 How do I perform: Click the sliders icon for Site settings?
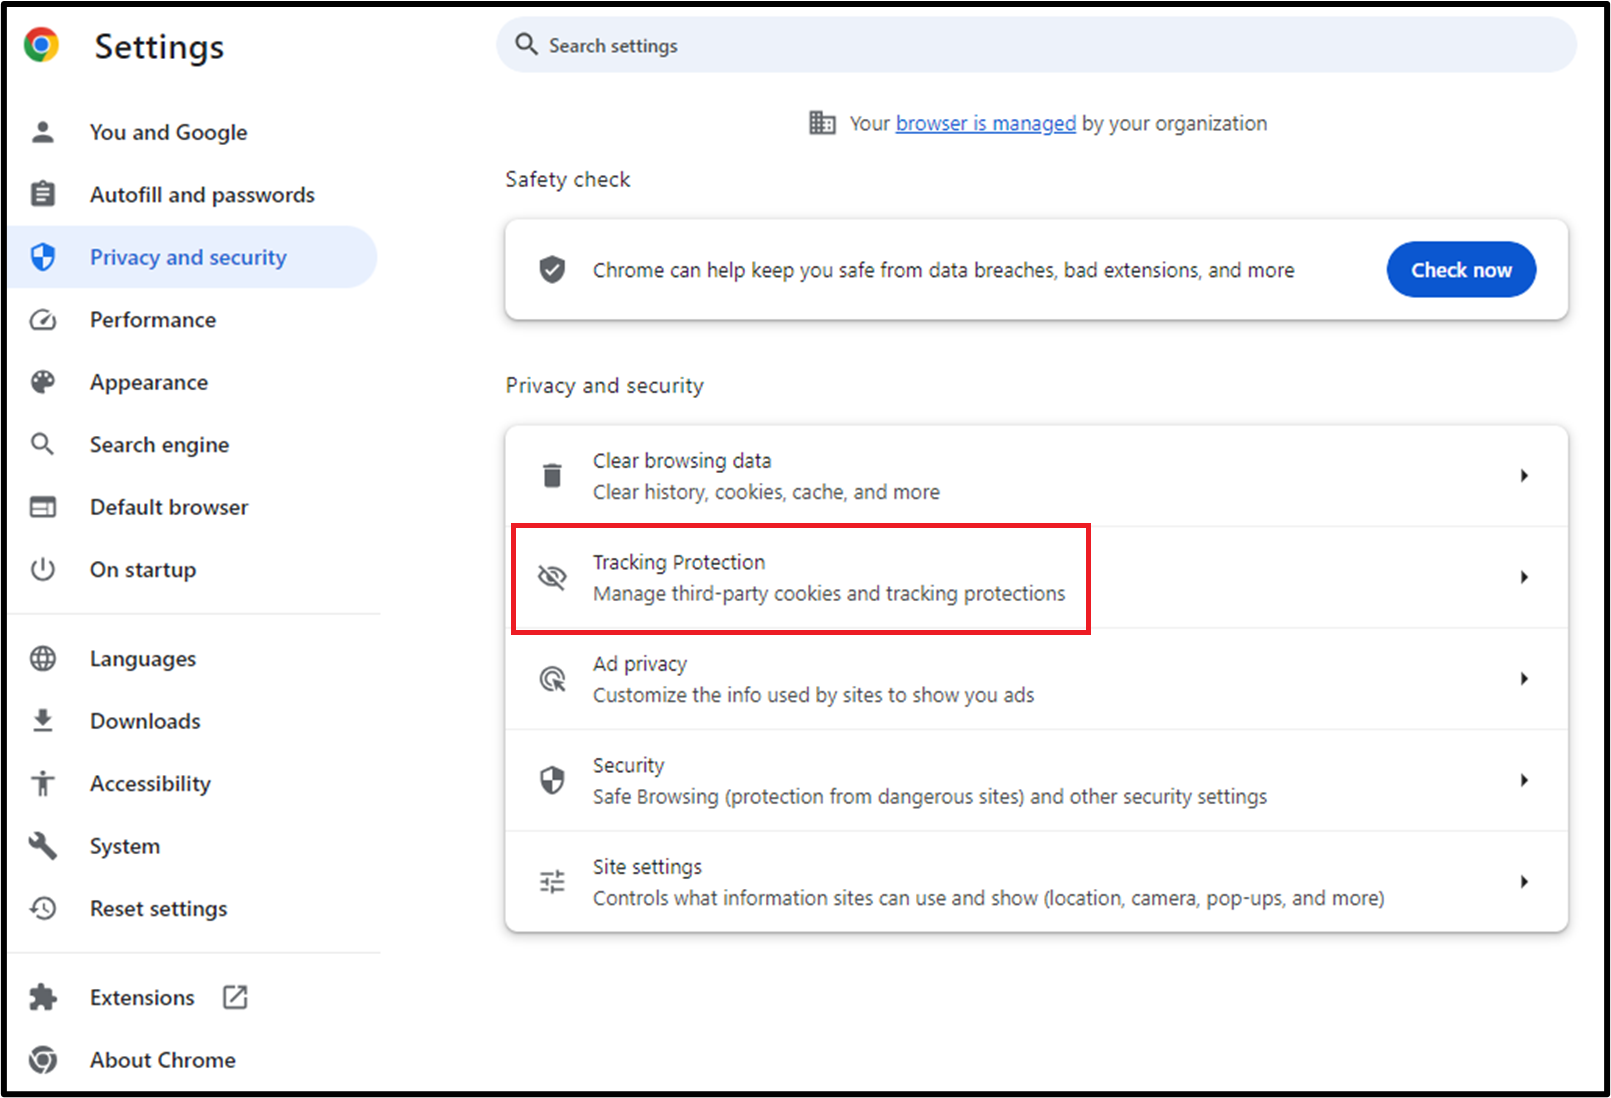pos(552,882)
